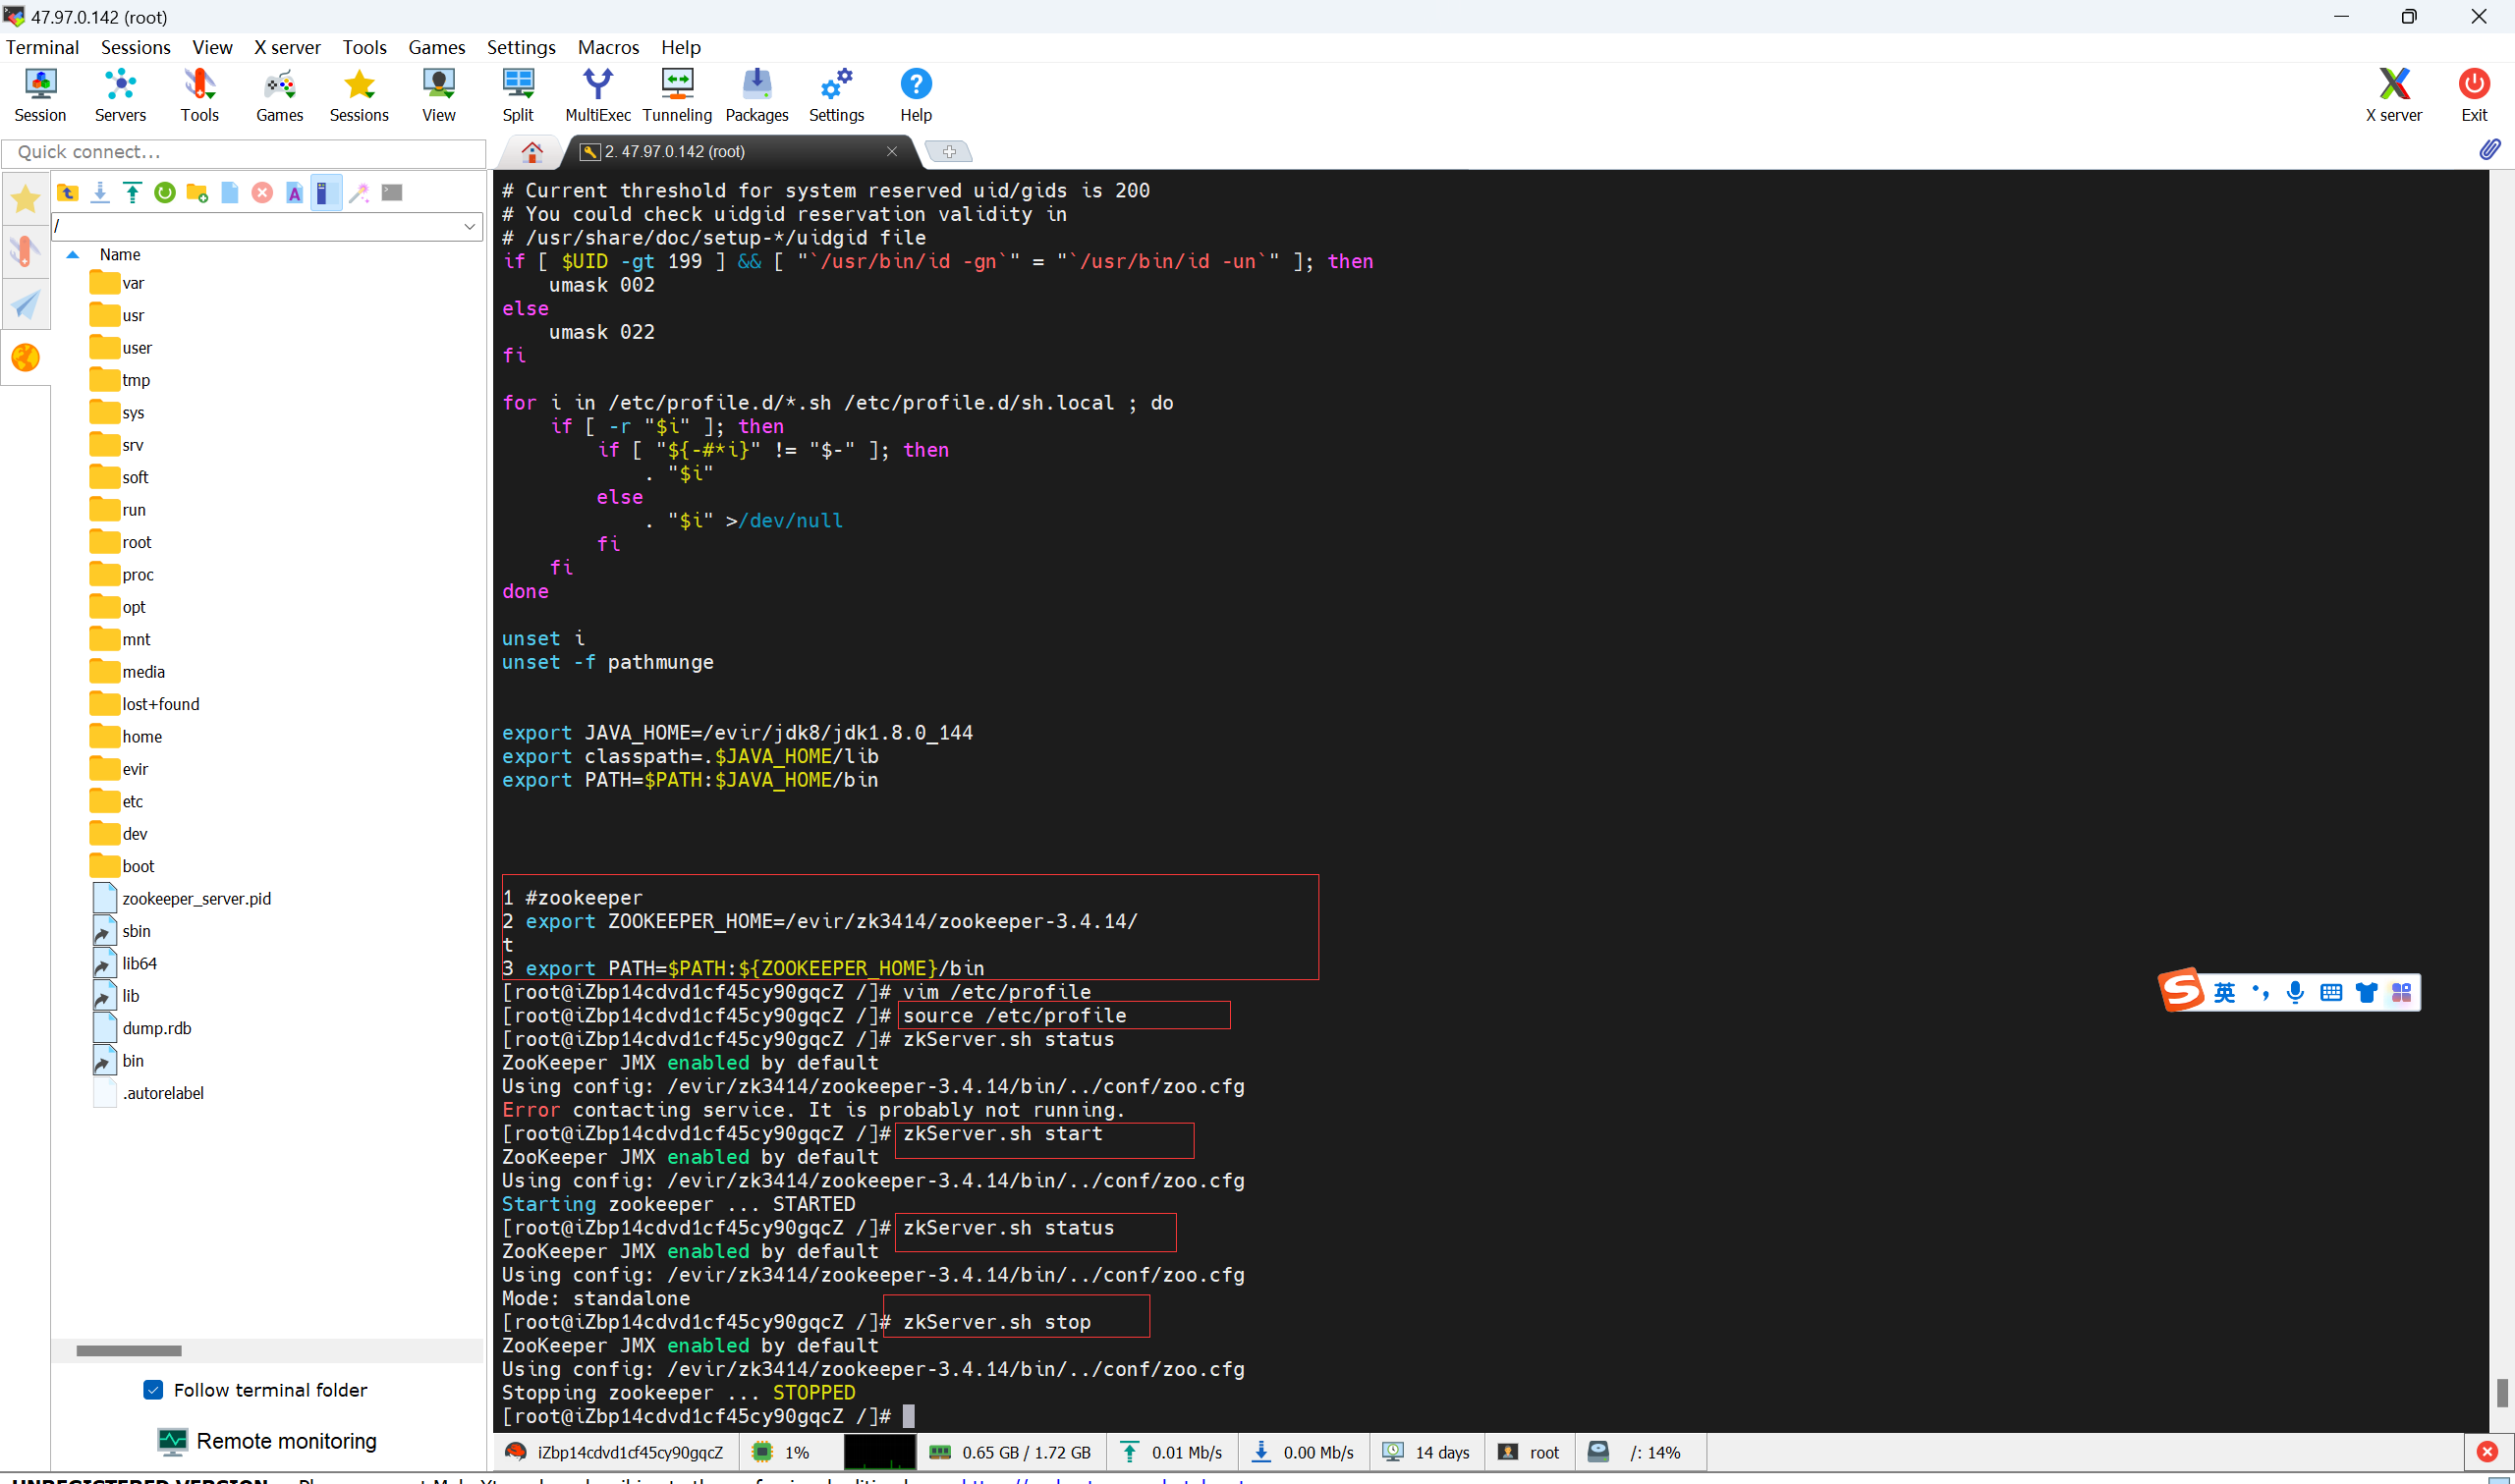Viewport: 2515px width, 1484px height.
Task: Click the upload-to-server arrow icon
Action: pos(132,193)
